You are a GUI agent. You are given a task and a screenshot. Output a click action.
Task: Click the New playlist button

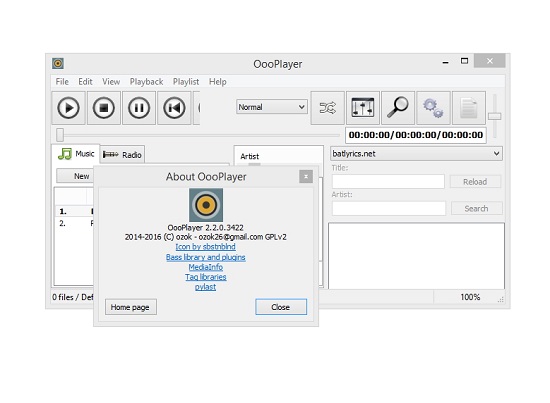[x=75, y=176]
